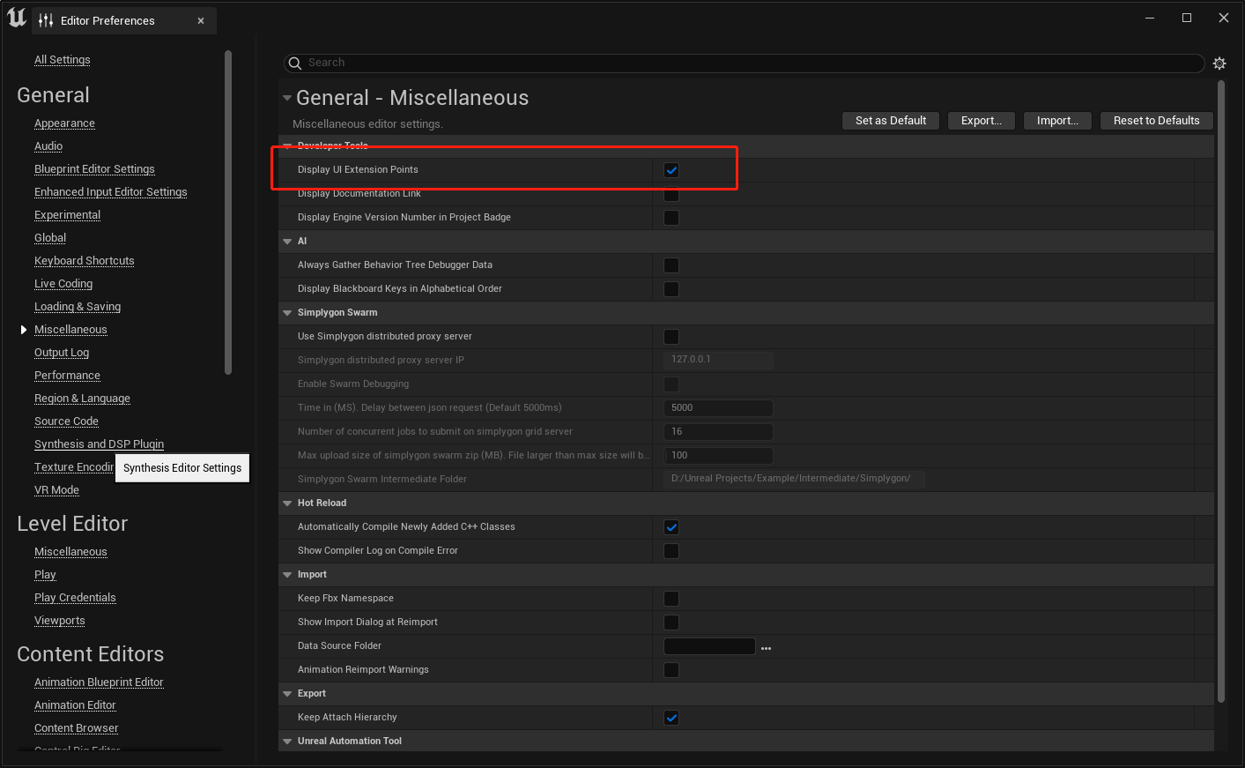1245x768 pixels.
Task: Collapse the General - Miscellaneous header
Action: 287,98
